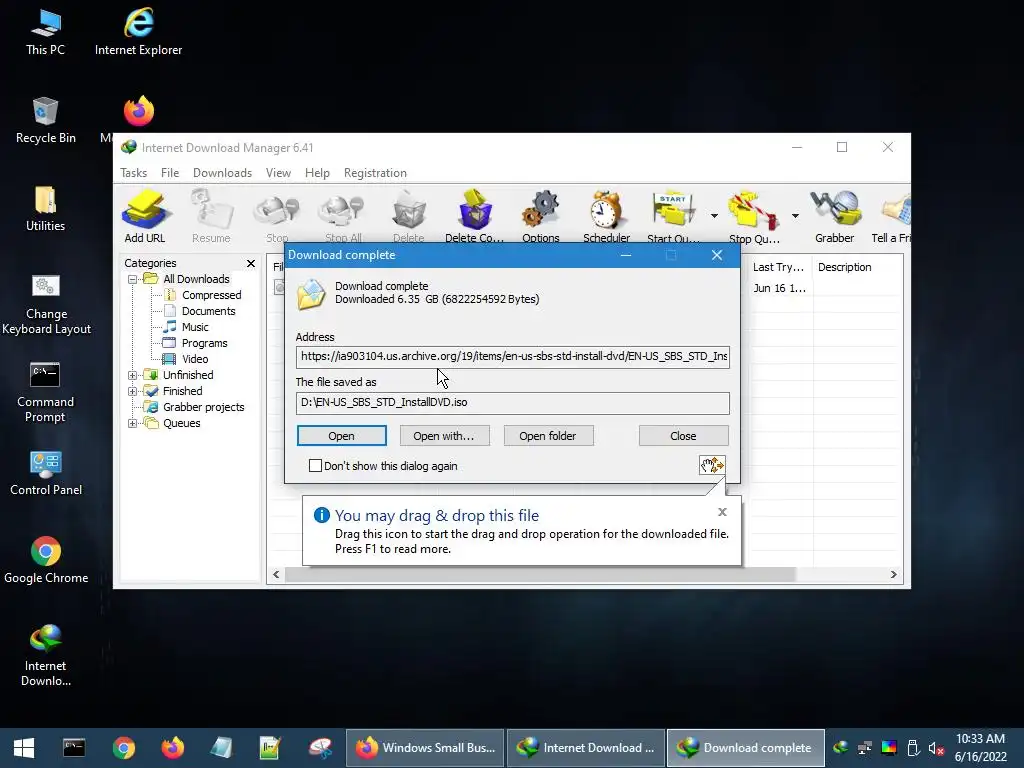1024x768 pixels.
Task: Open the Windows Start menu
Action: (24, 748)
